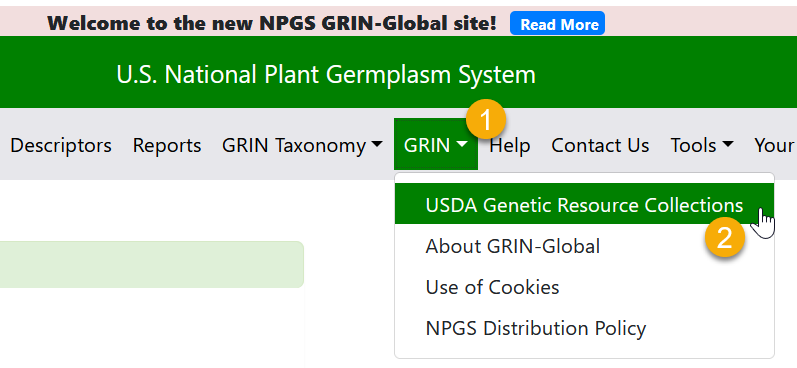Go to the Descriptors page
The width and height of the screenshot is (797, 368).
61,146
